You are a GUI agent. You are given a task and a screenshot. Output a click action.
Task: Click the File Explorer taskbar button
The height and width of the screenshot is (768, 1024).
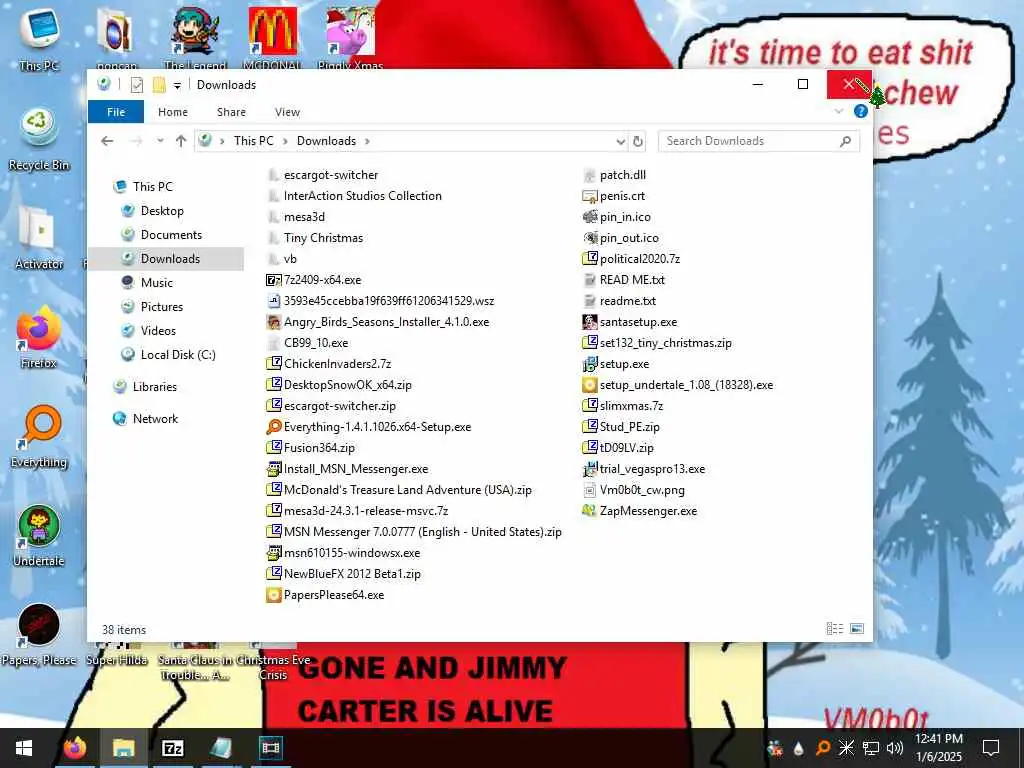click(123, 748)
